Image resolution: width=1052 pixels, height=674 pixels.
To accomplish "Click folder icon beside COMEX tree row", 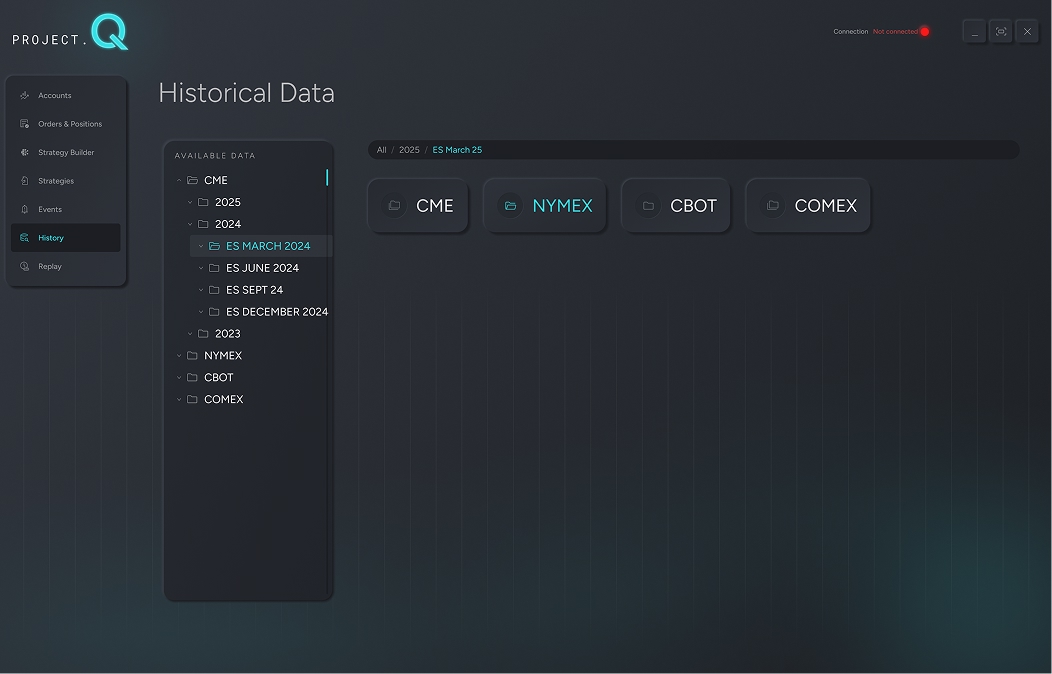I will point(193,399).
